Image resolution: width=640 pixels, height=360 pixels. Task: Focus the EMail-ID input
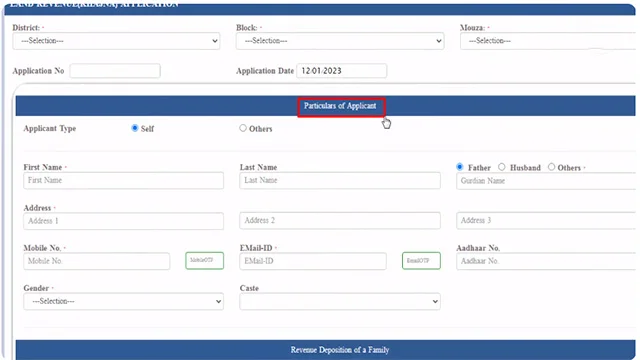(x=313, y=261)
